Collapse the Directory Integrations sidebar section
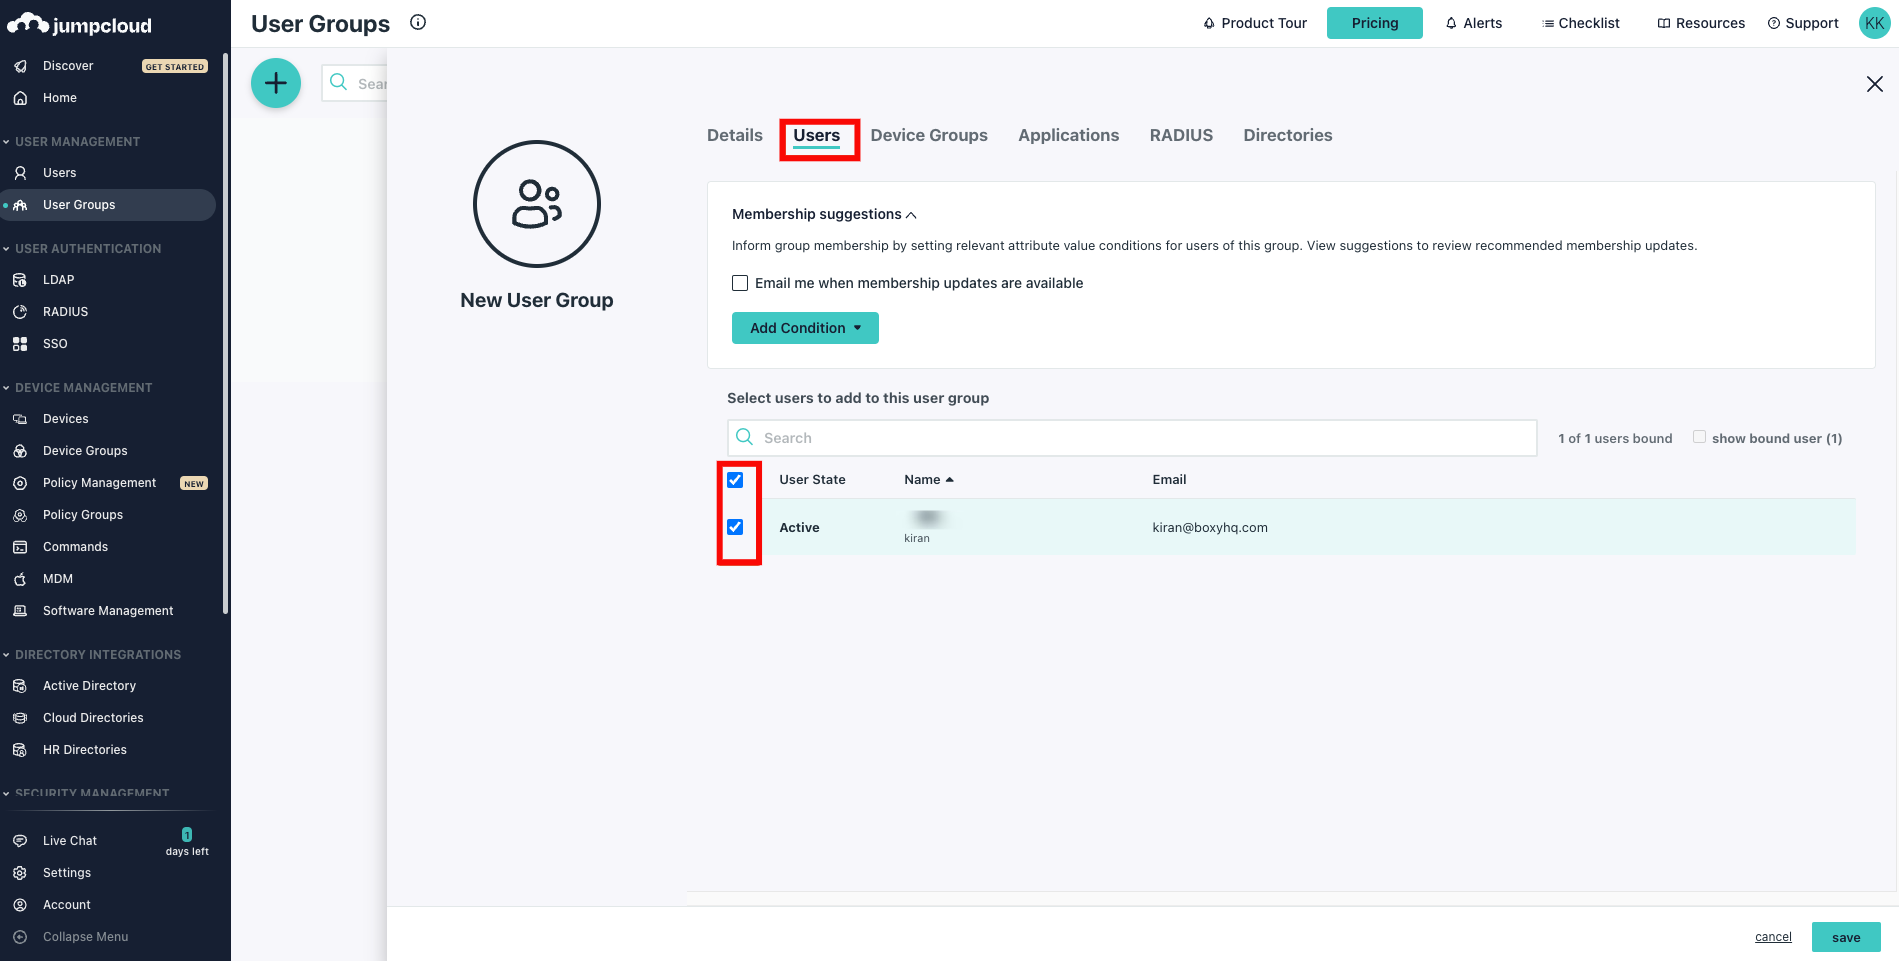 tap(92, 655)
